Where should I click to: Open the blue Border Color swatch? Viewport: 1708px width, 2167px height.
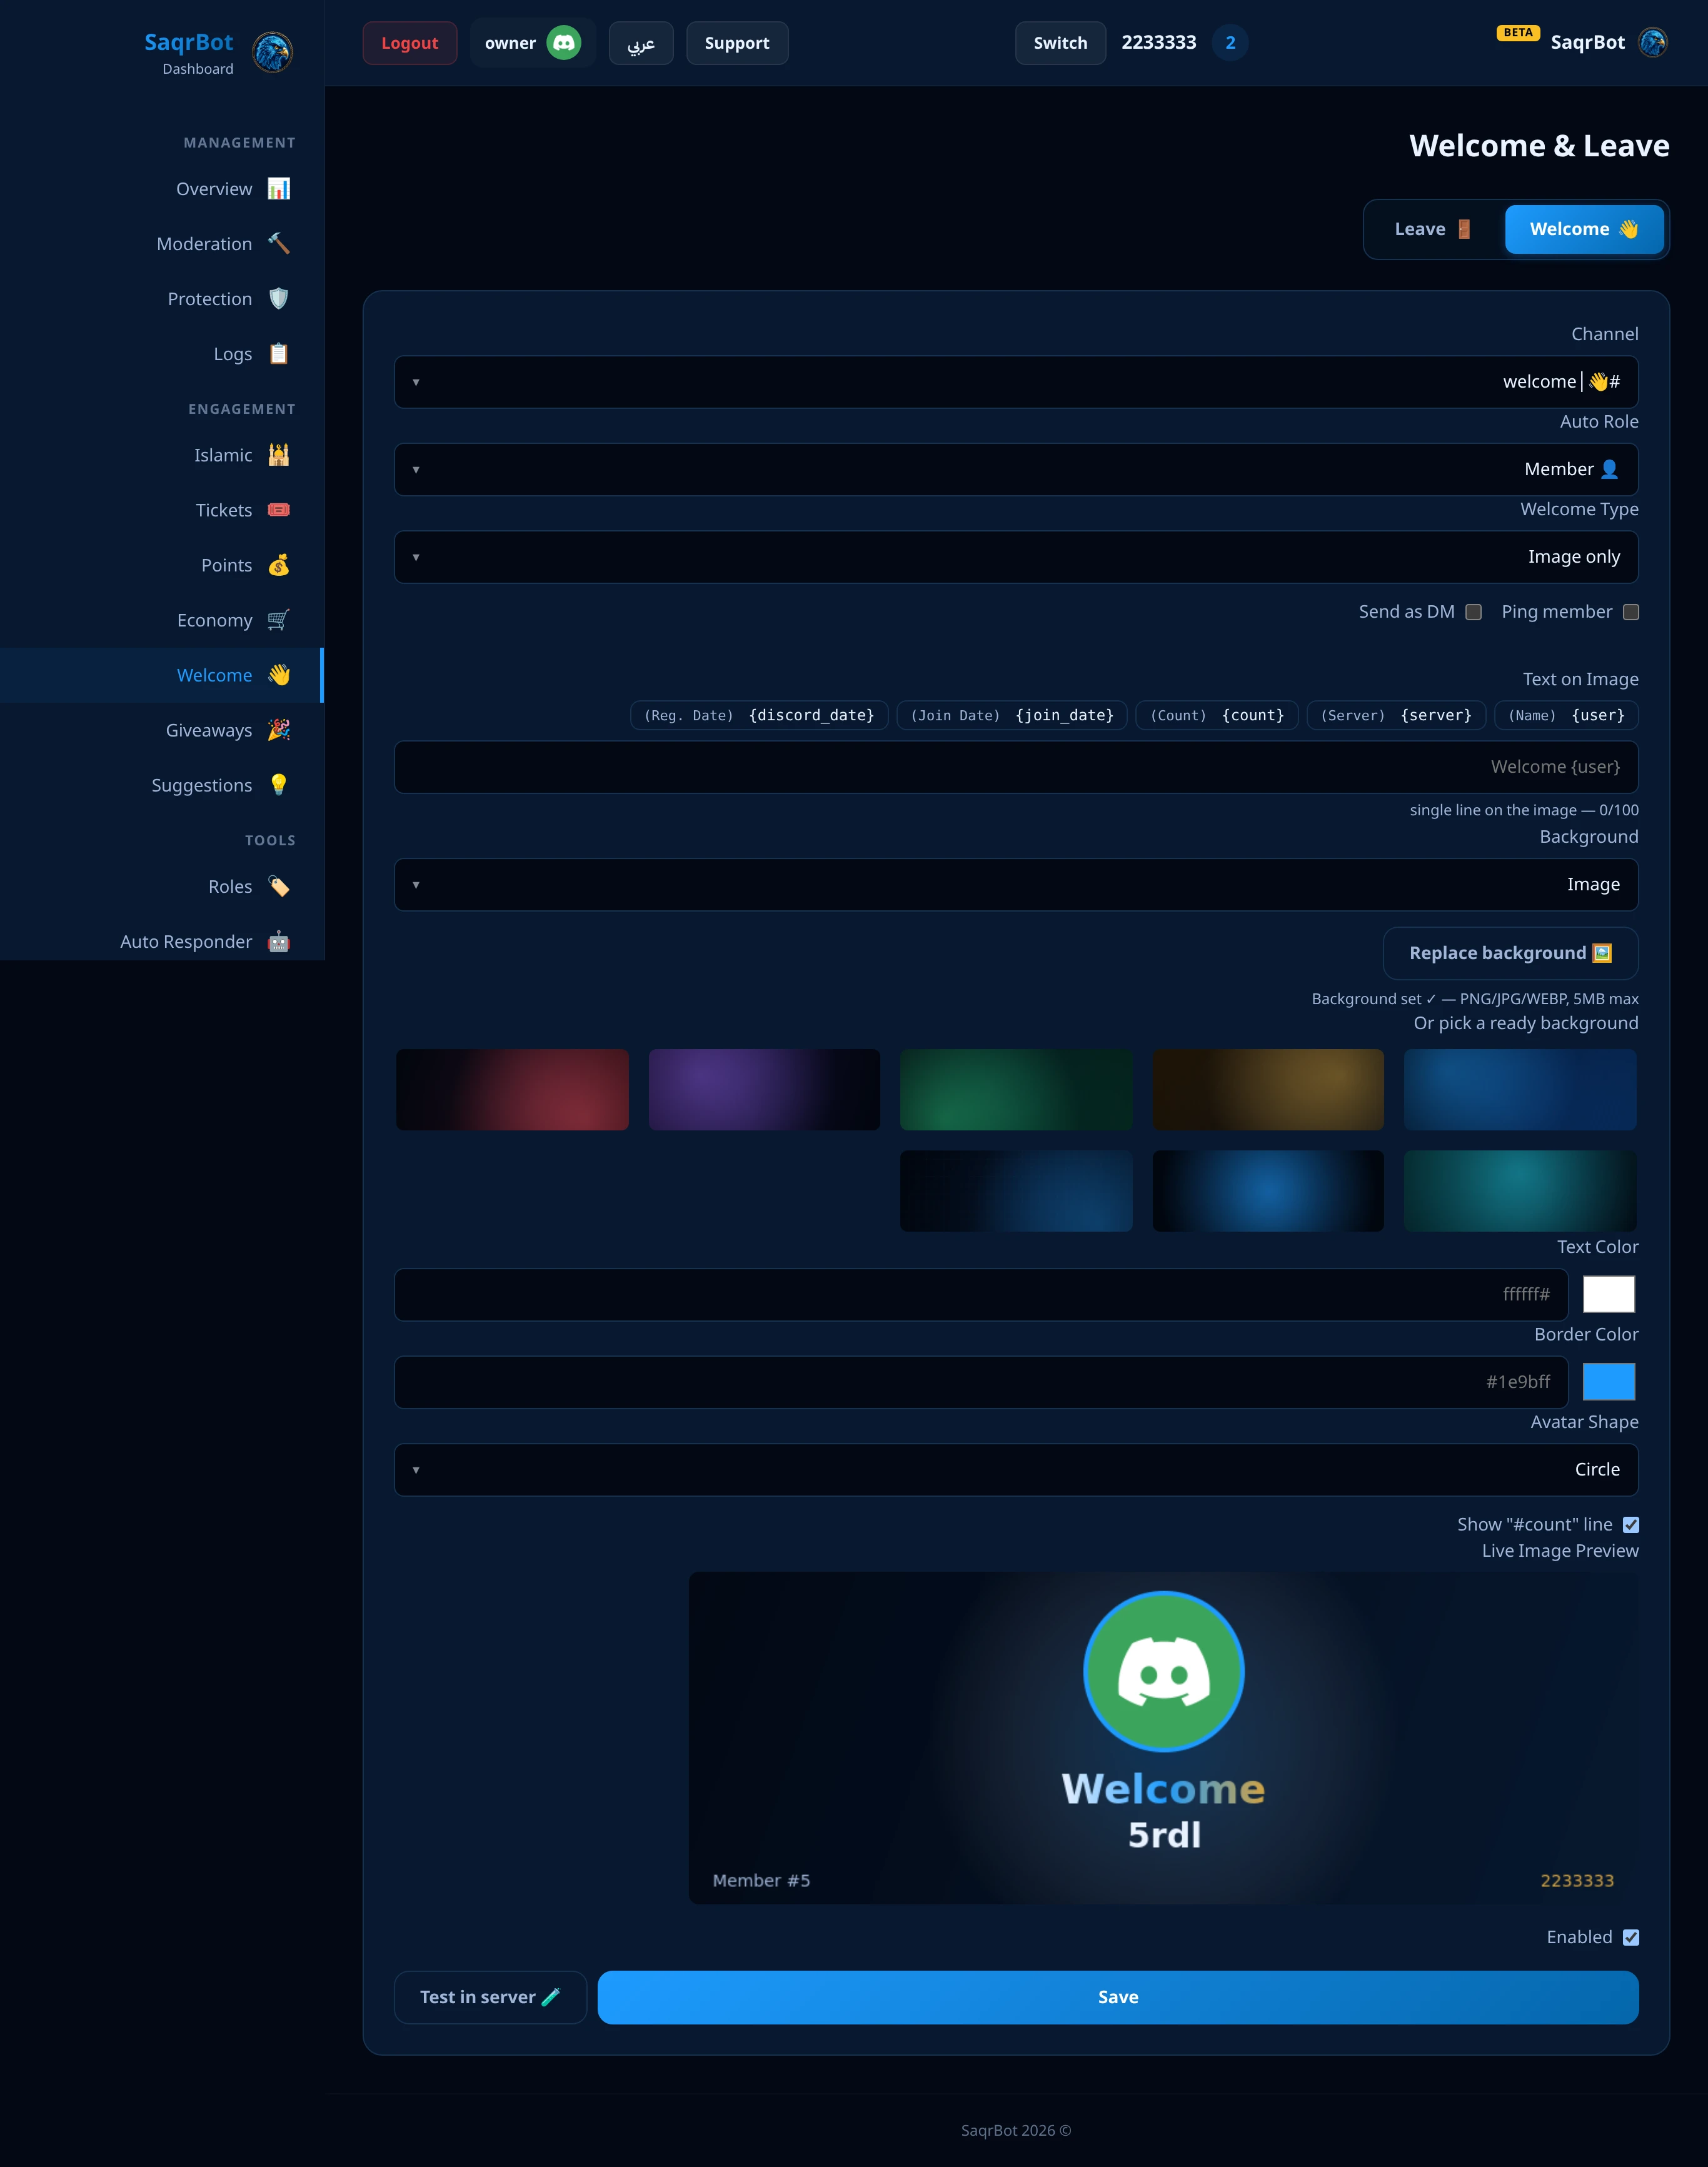1609,1382
